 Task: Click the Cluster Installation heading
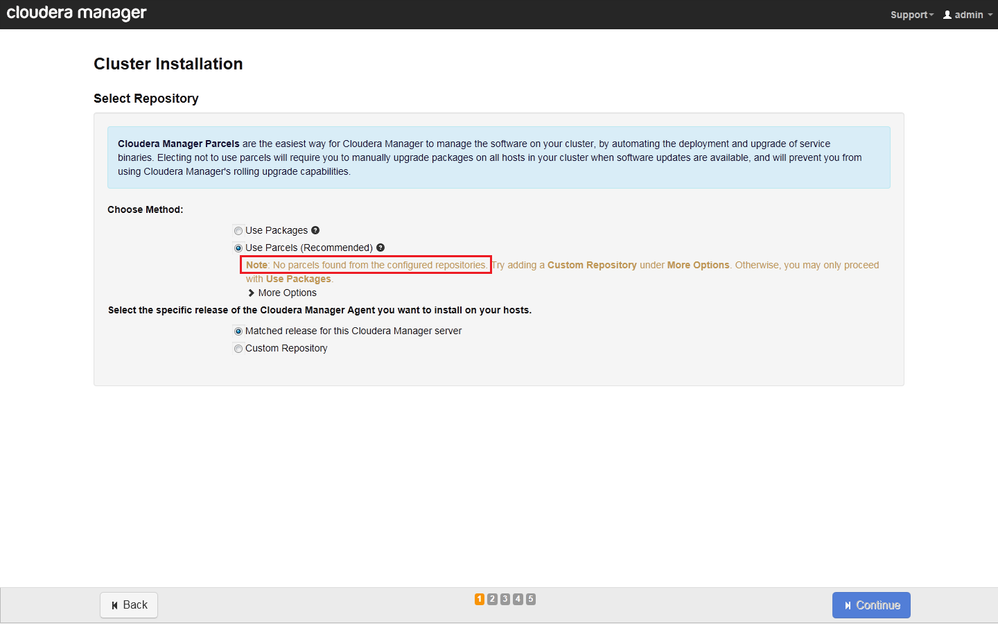pyautogui.click(x=168, y=64)
